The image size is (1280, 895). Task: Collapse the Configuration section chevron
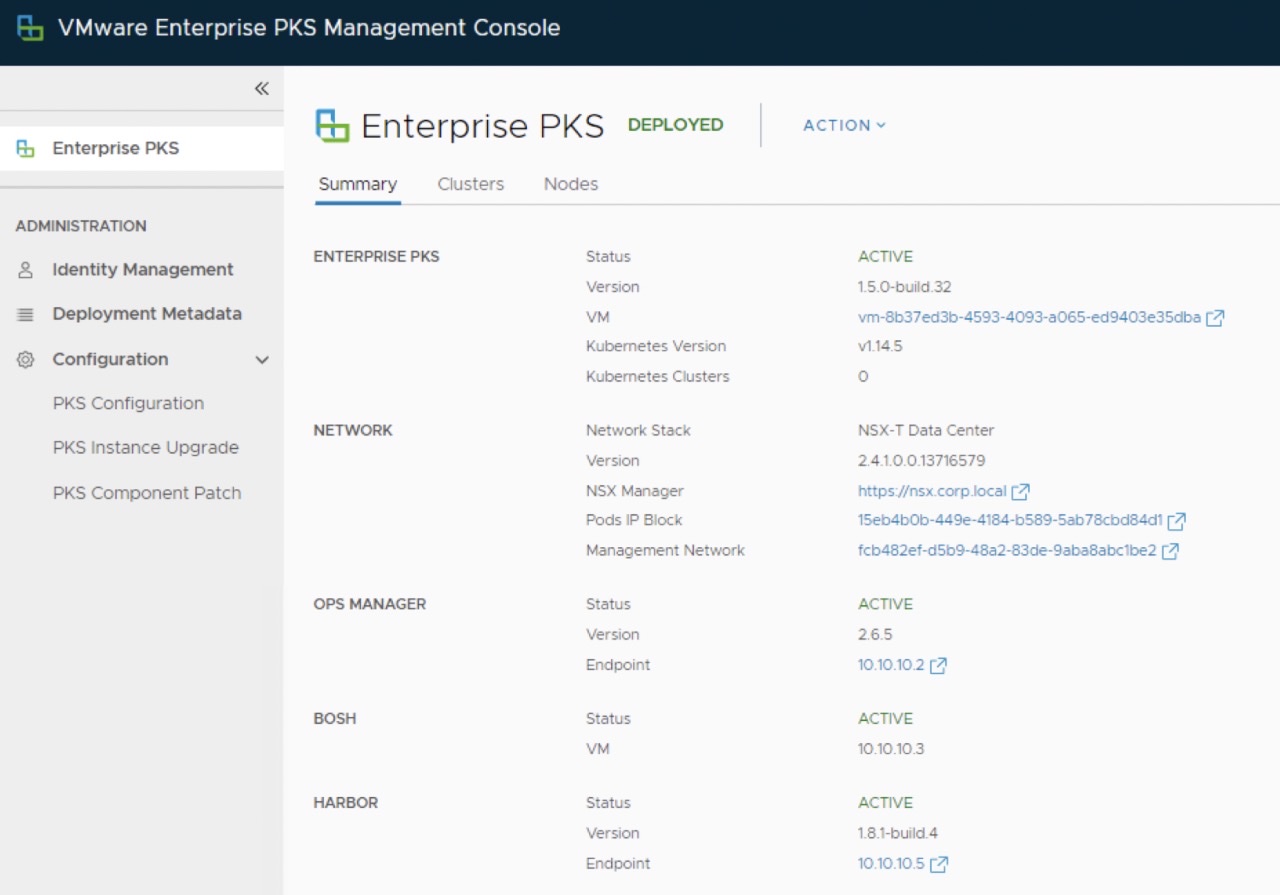[x=262, y=360]
